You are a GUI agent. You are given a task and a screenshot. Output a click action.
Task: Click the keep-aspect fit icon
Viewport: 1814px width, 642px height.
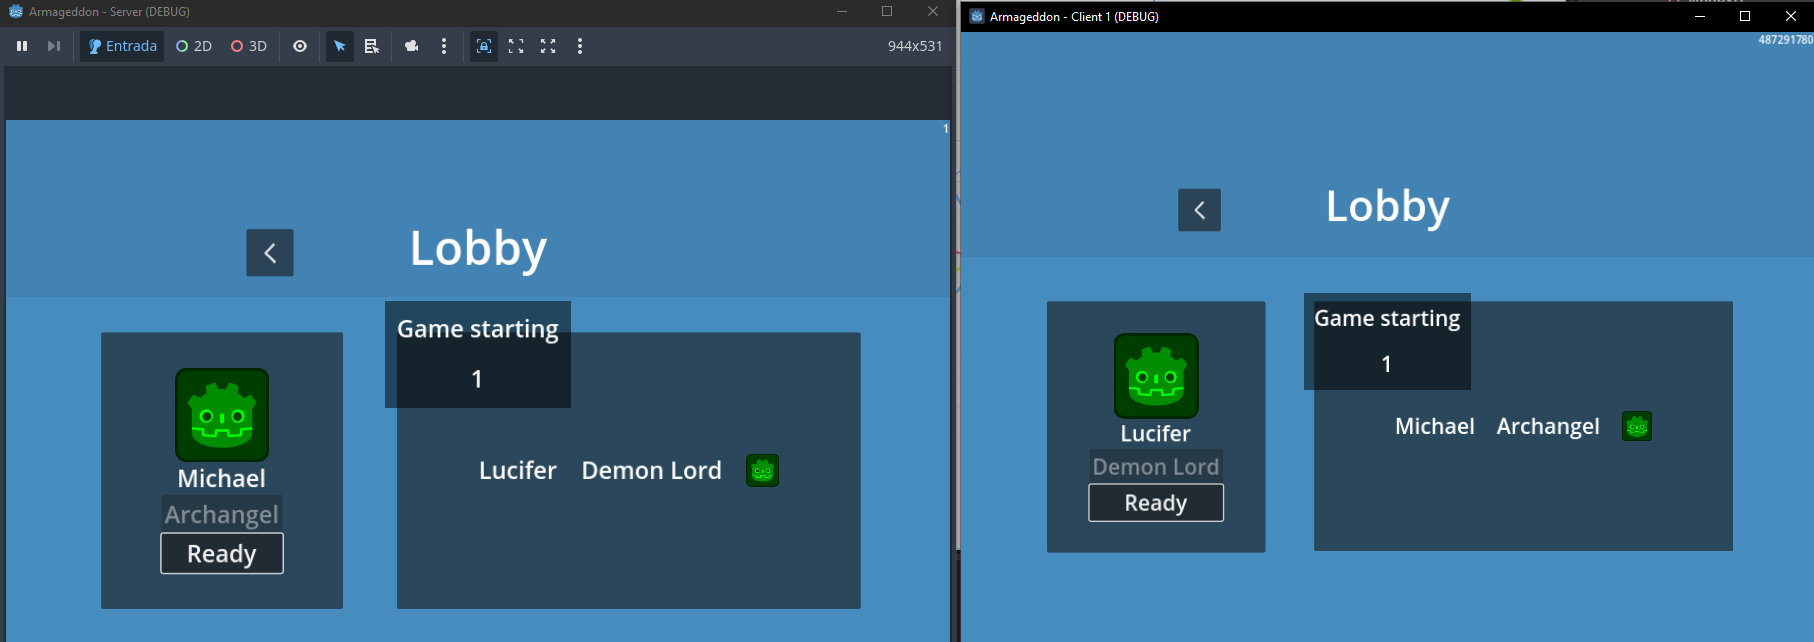(x=516, y=46)
